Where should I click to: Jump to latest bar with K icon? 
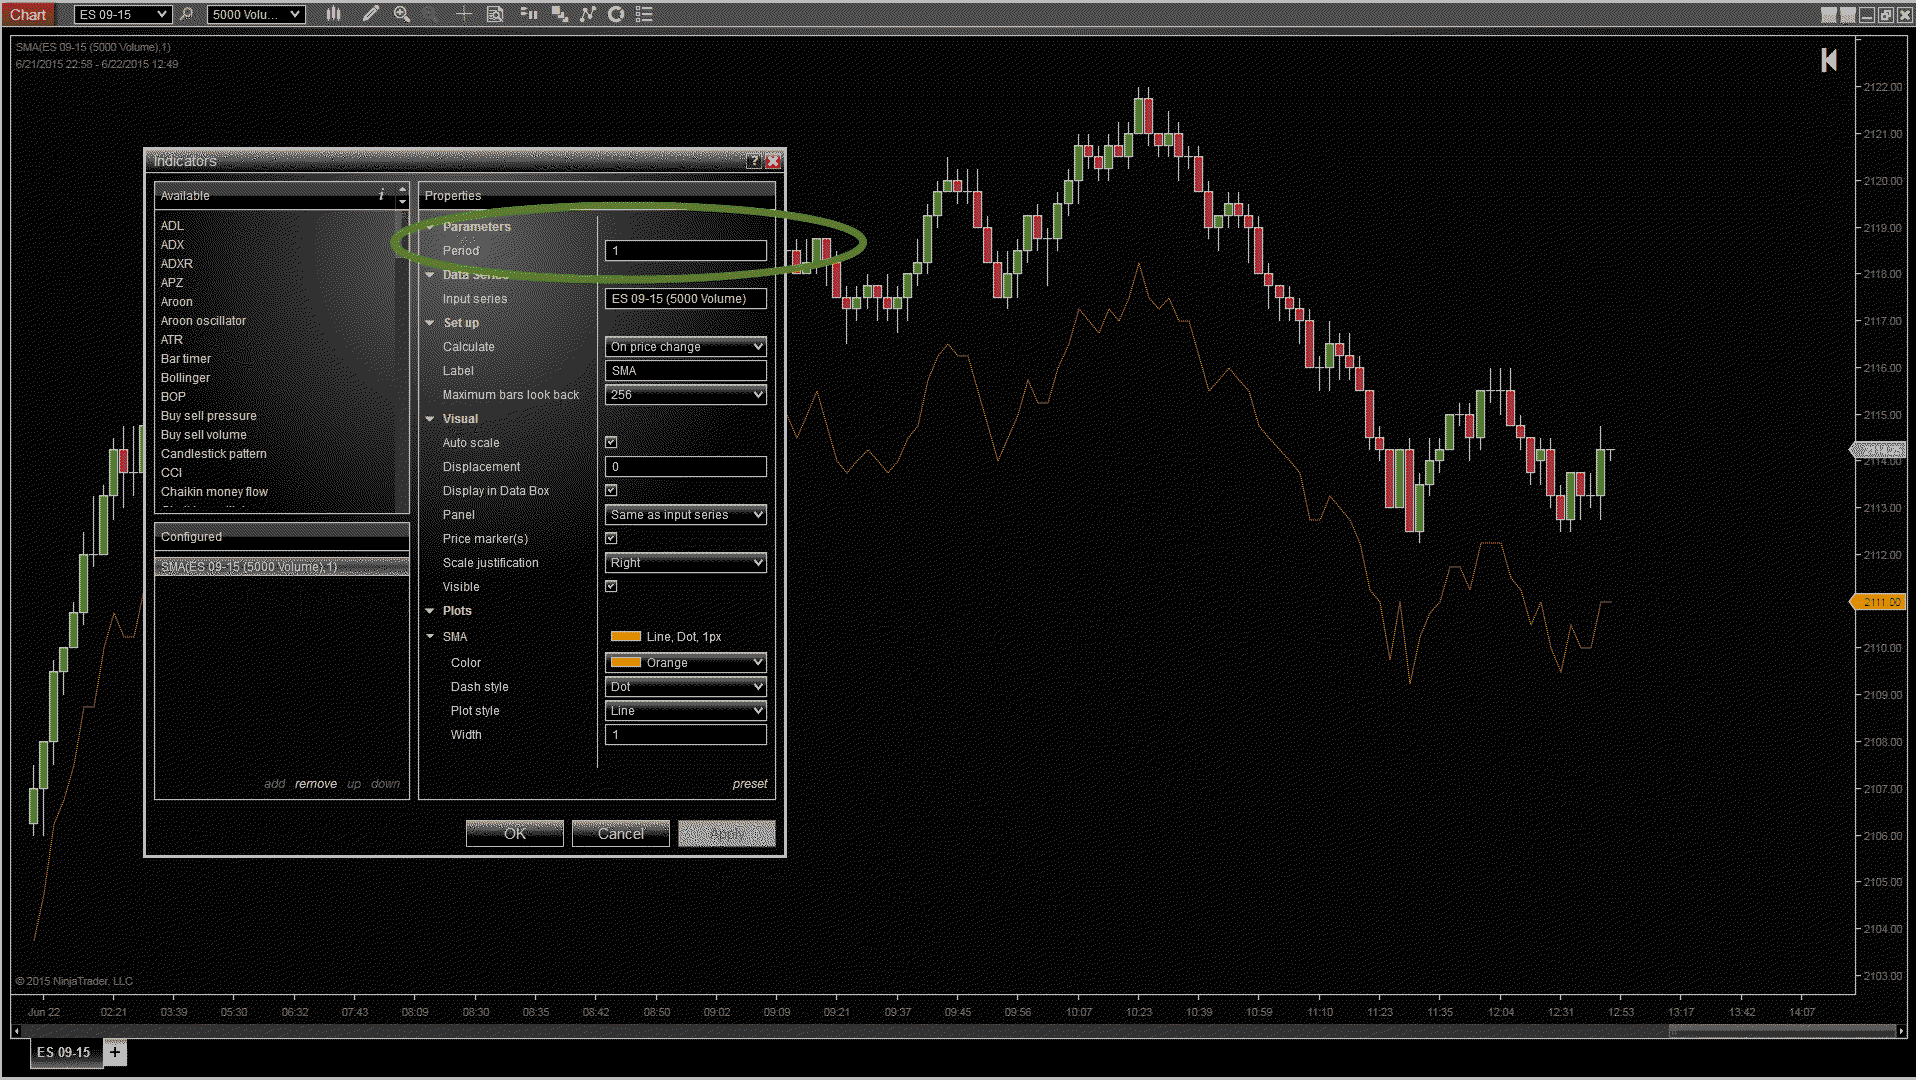coord(1829,61)
